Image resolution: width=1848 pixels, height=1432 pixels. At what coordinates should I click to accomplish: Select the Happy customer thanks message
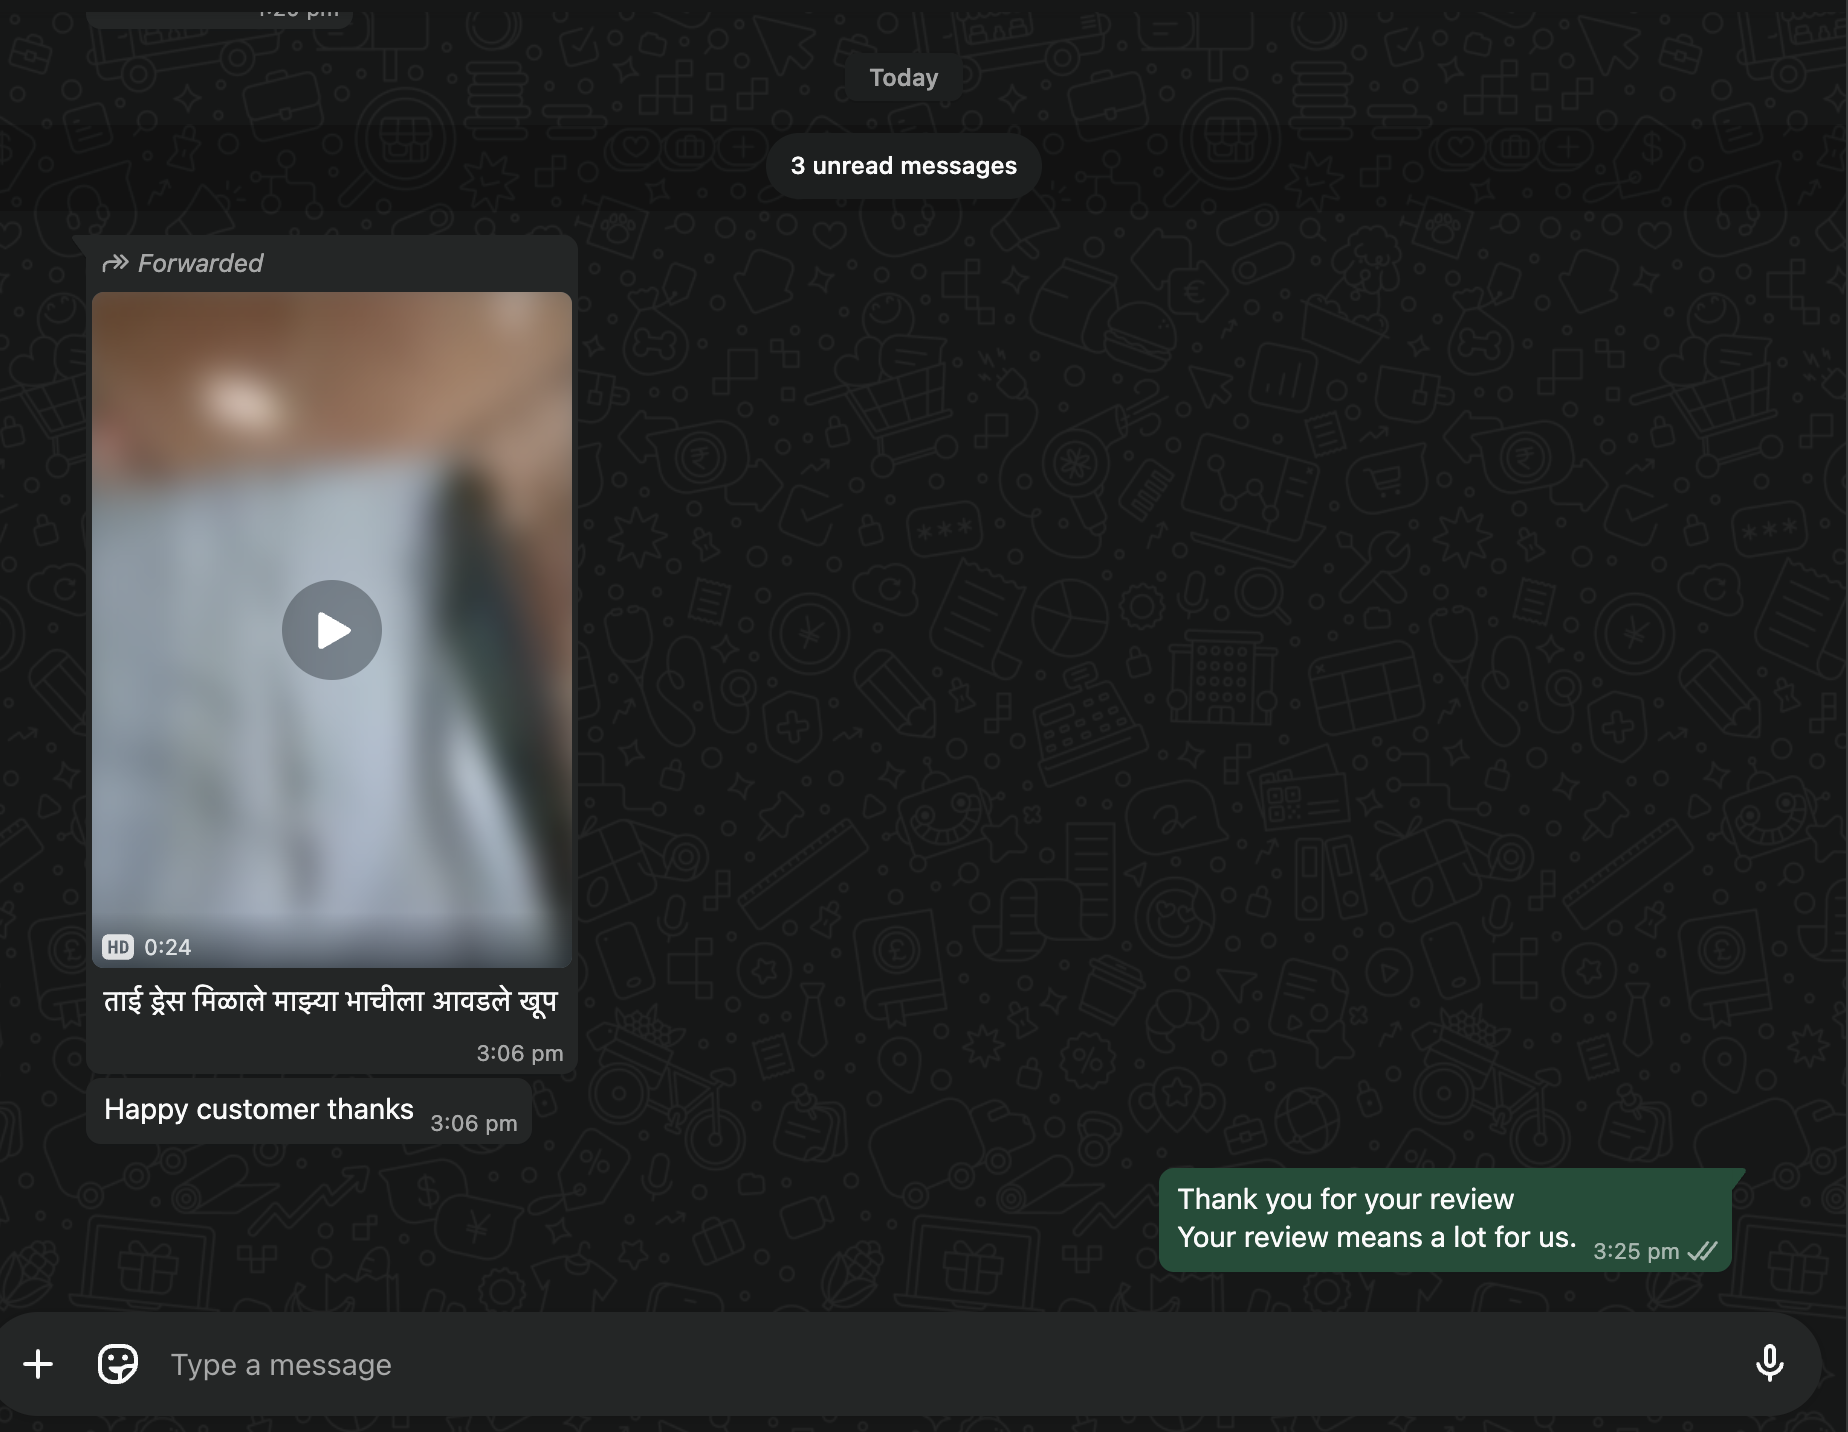[259, 1110]
